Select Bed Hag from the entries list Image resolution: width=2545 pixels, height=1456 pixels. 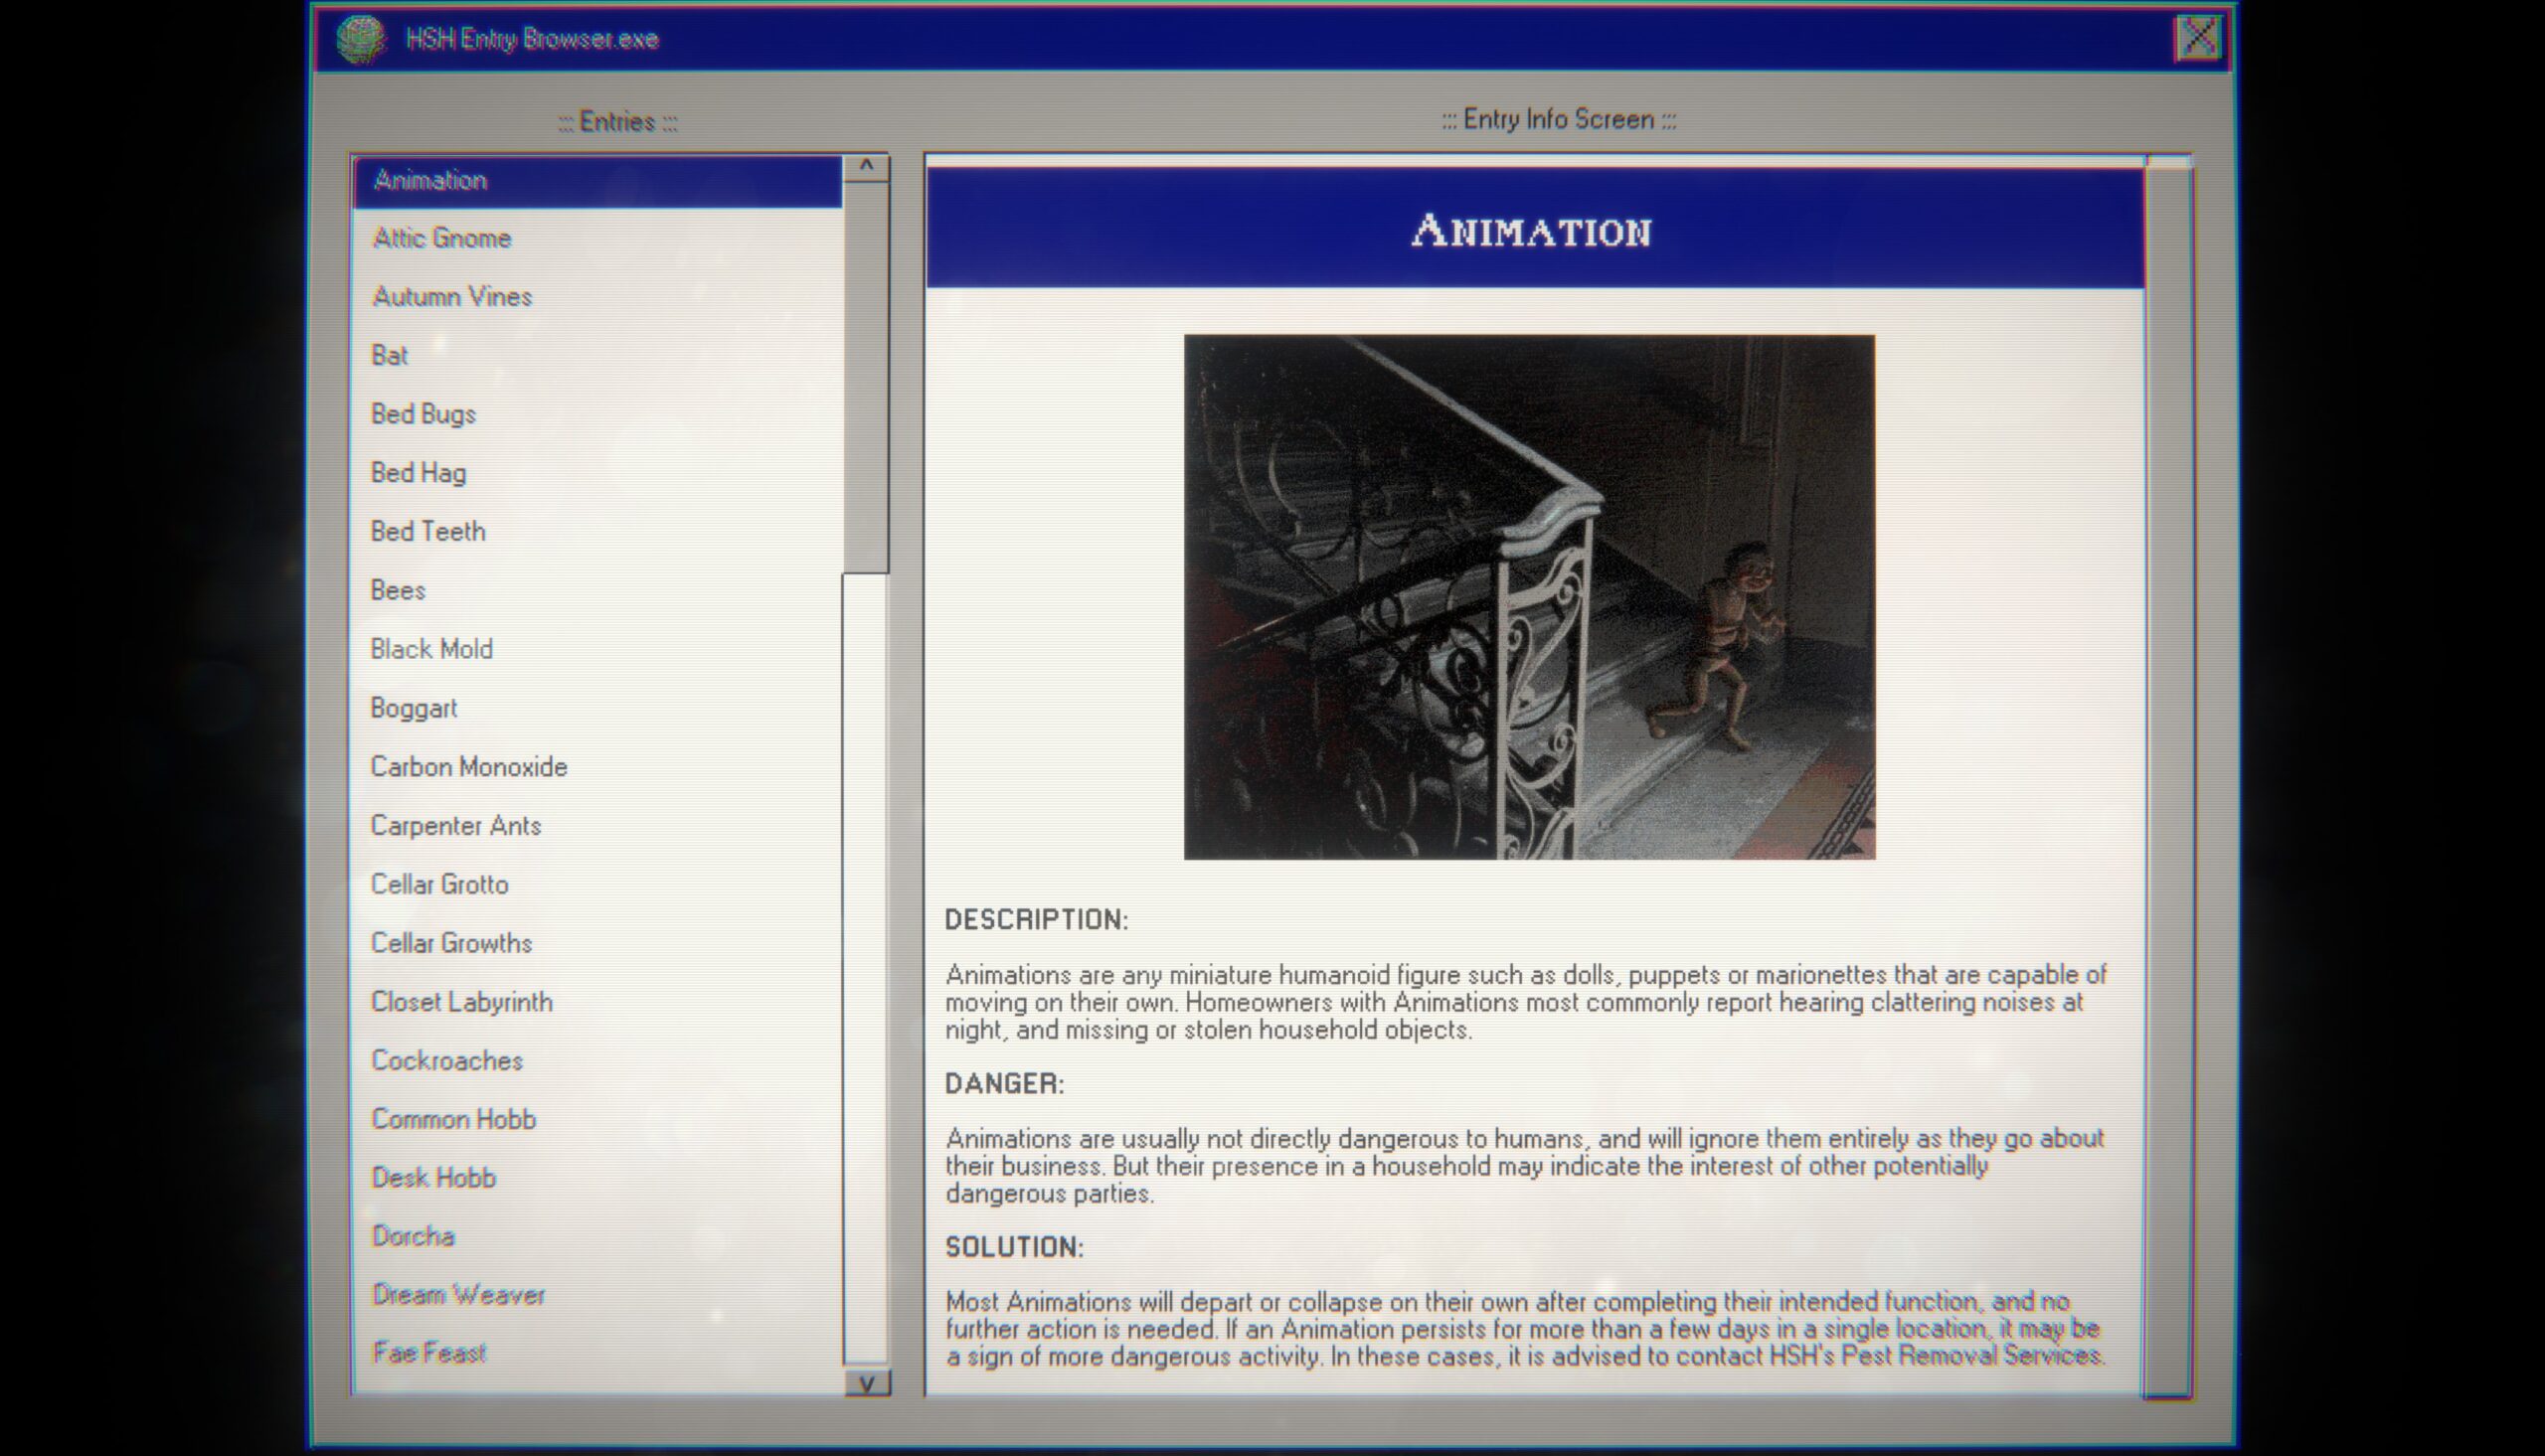click(x=420, y=472)
